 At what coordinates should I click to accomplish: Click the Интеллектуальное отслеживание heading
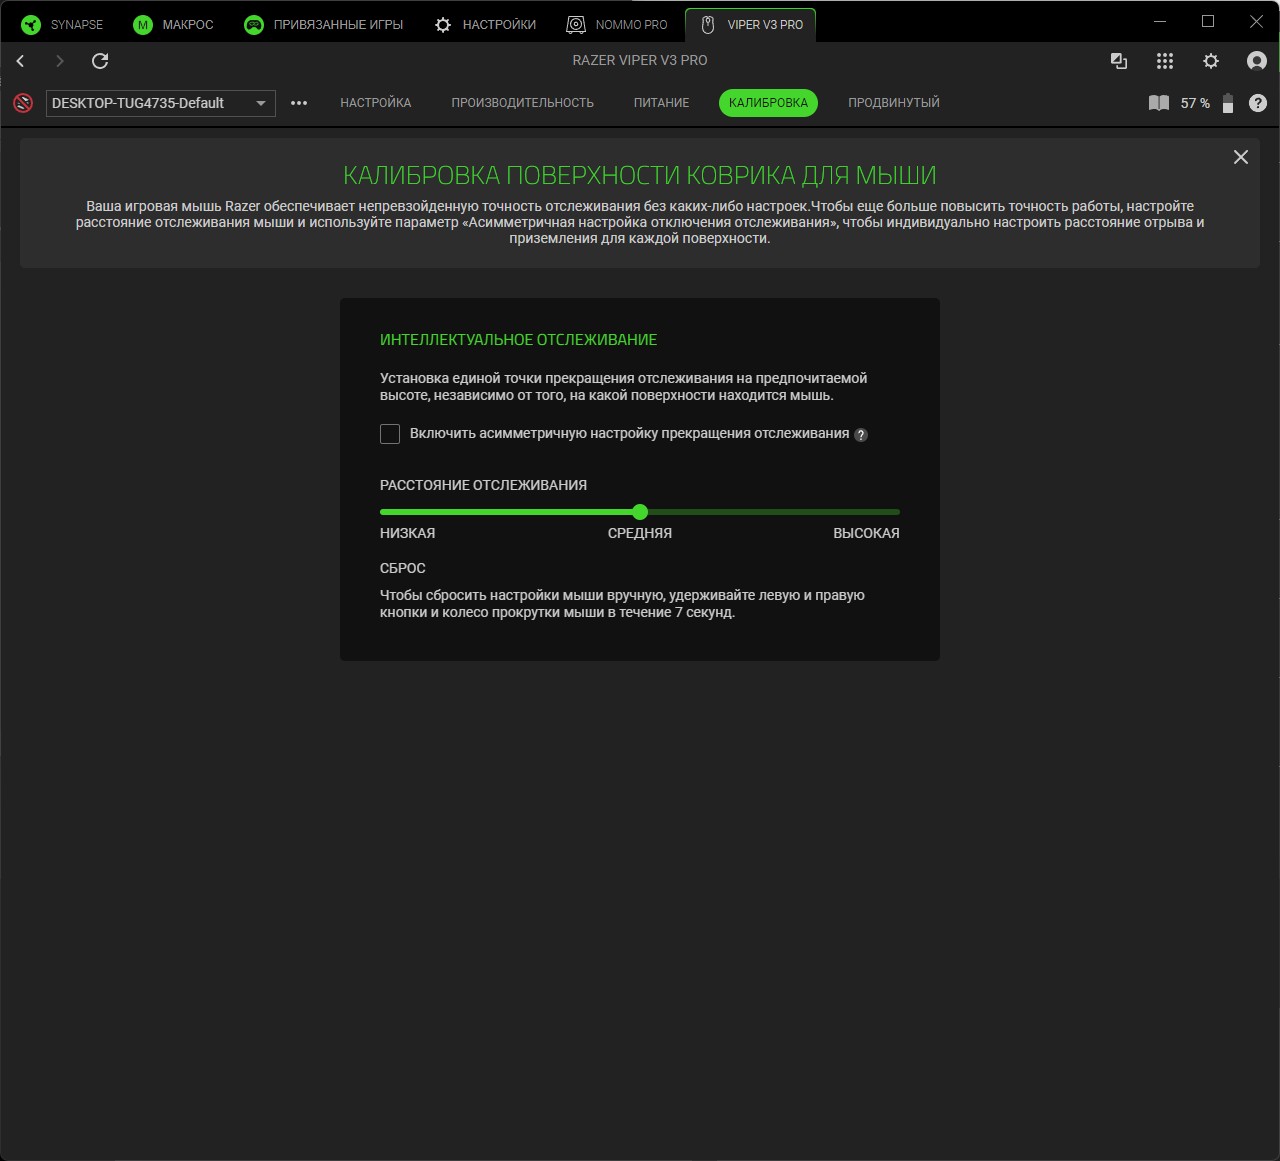(518, 340)
